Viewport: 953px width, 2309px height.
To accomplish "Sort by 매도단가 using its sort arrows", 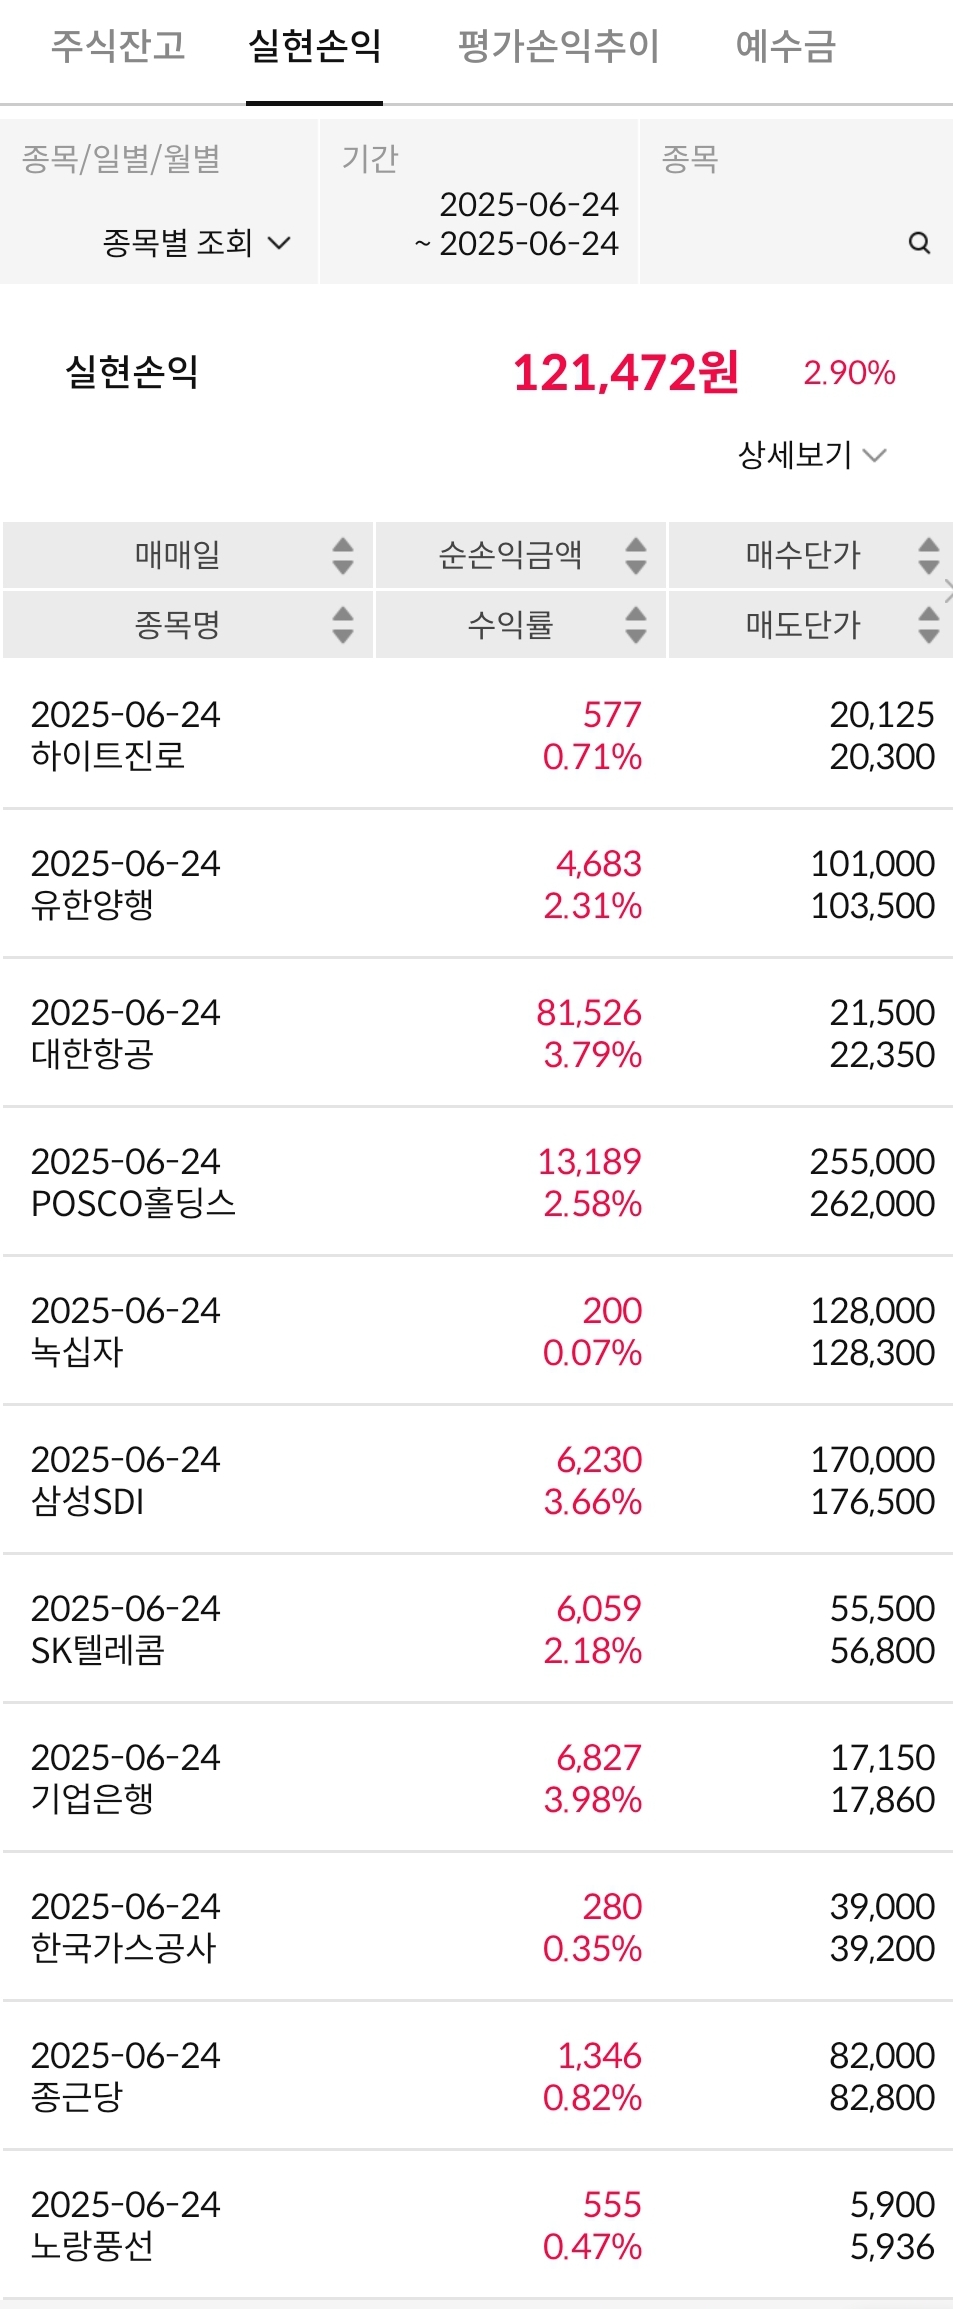I will coord(928,625).
